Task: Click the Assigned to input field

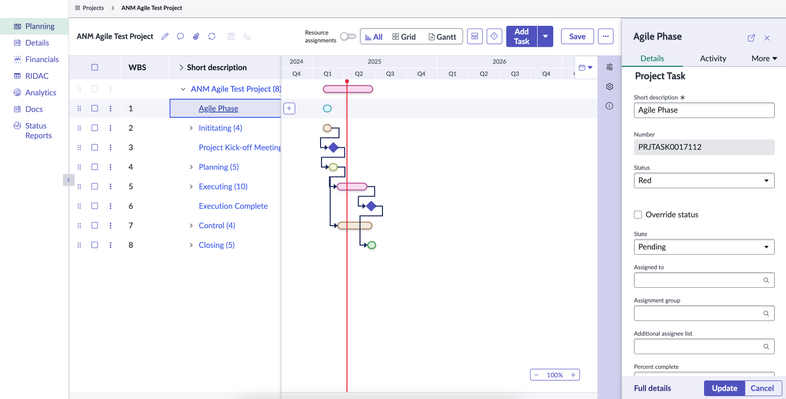Action: point(704,280)
